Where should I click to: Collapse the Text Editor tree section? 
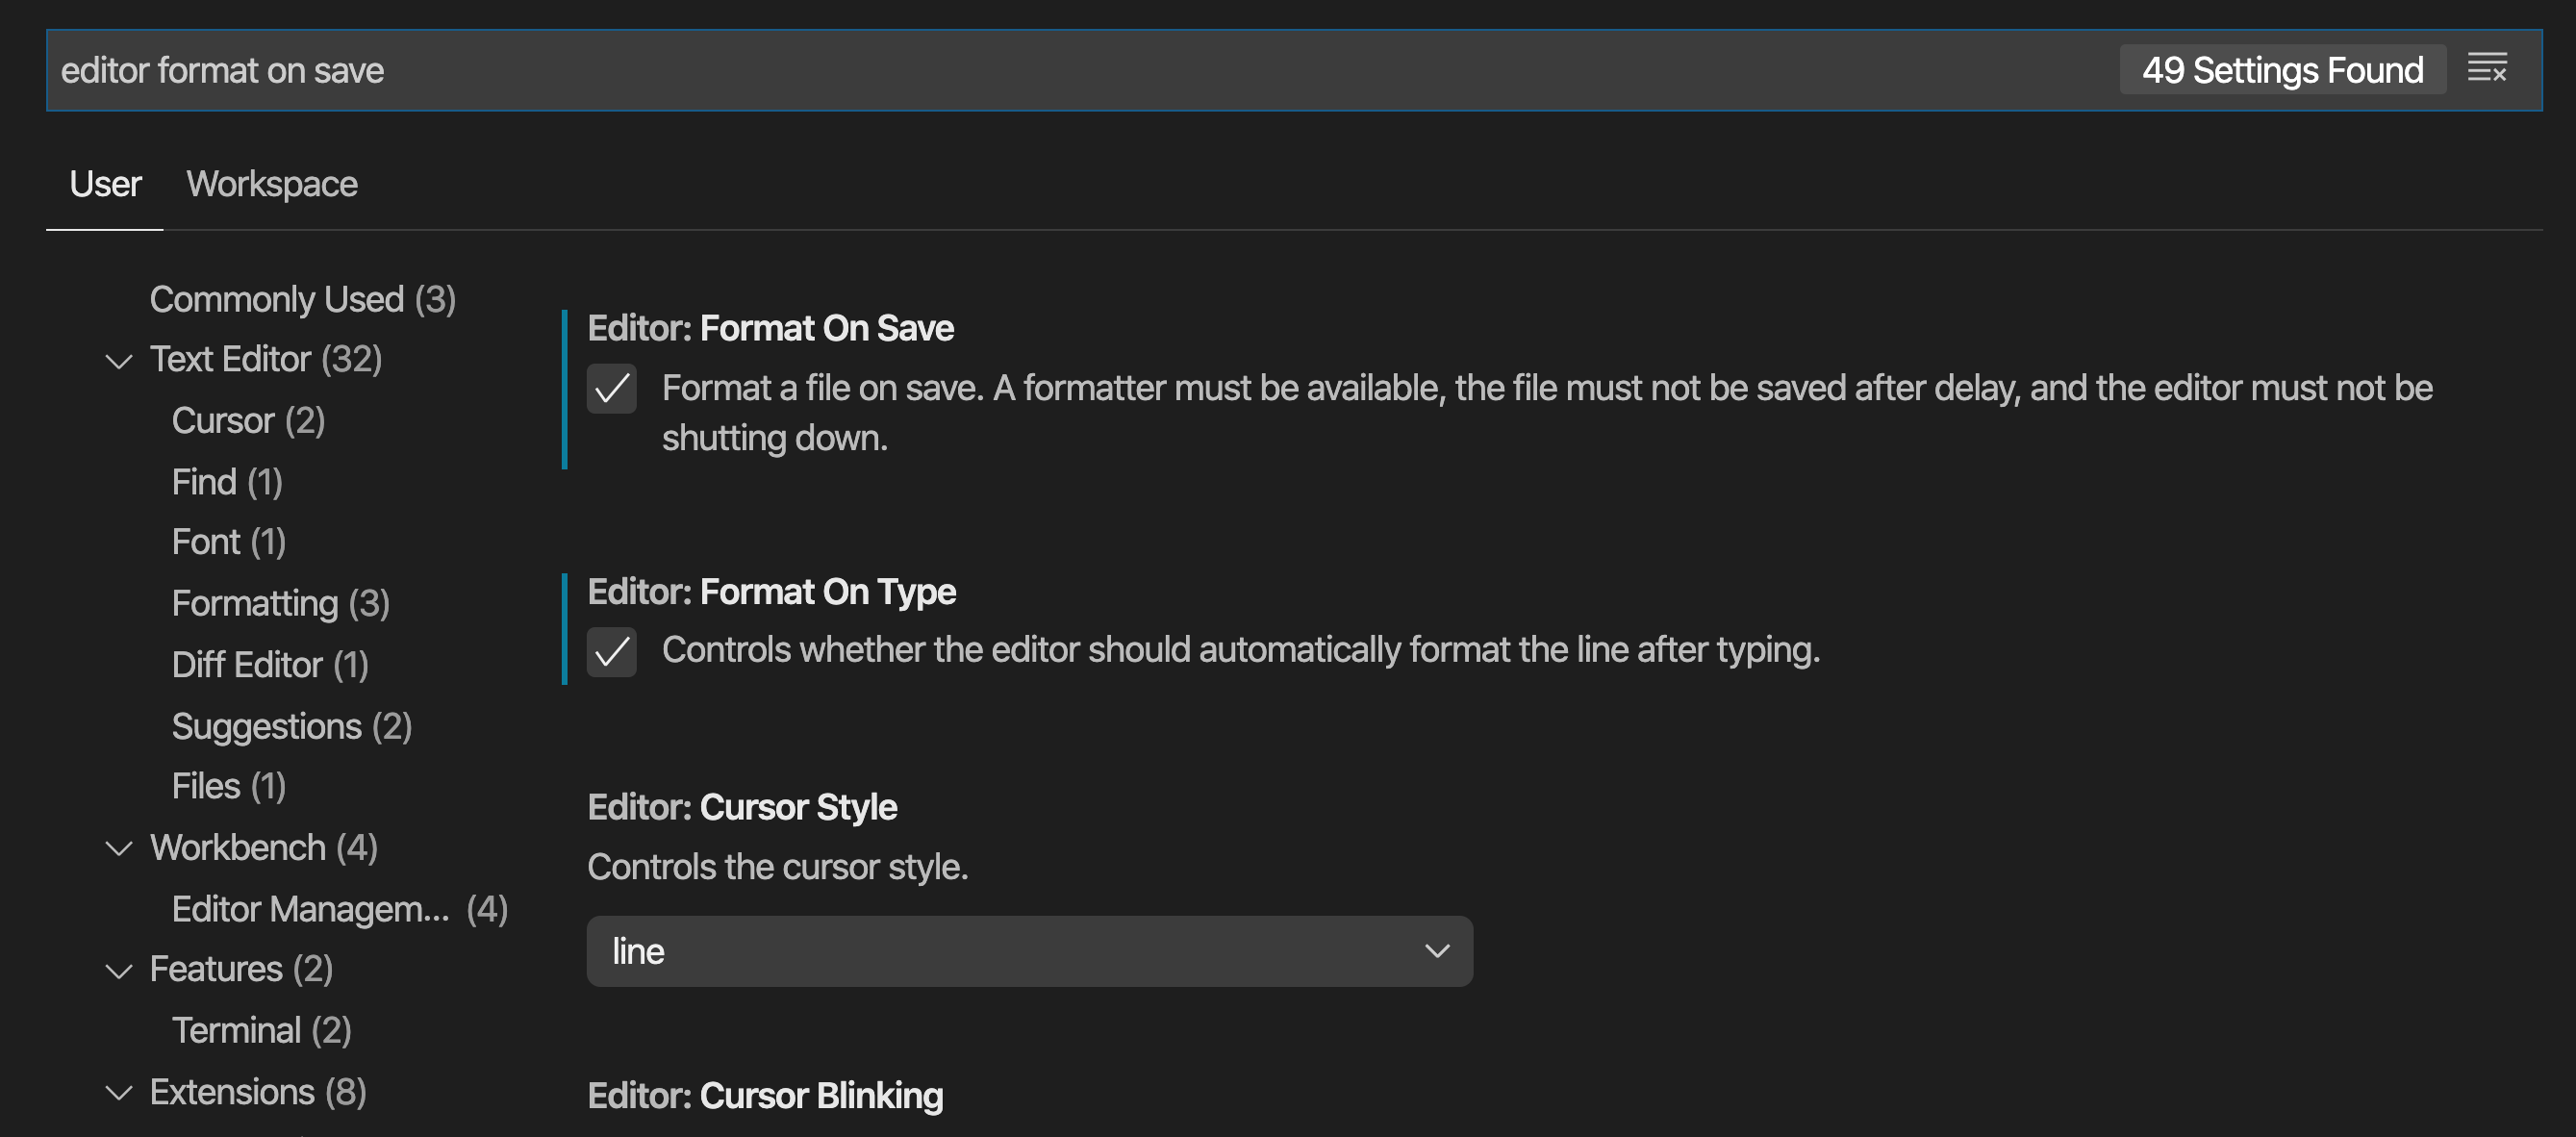119,361
